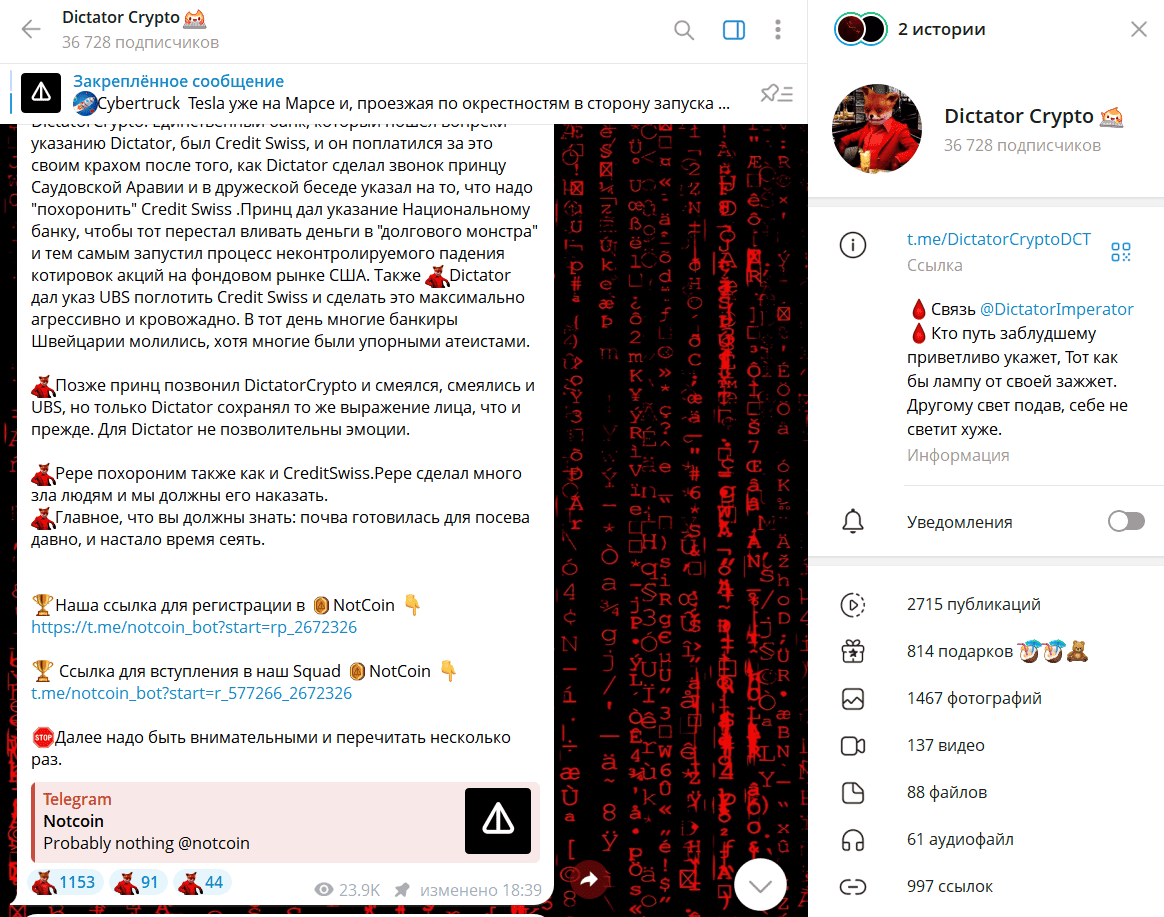The image size is (1164, 917).
Task: Open the 1467 фотографий media section
Action: [986, 699]
